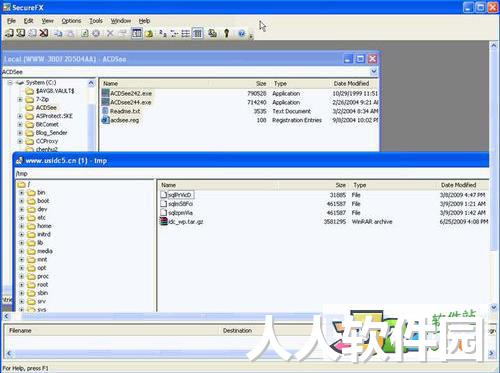500x373 pixels.
Task: Click the blue Help question icon
Action: click(x=242, y=33)
